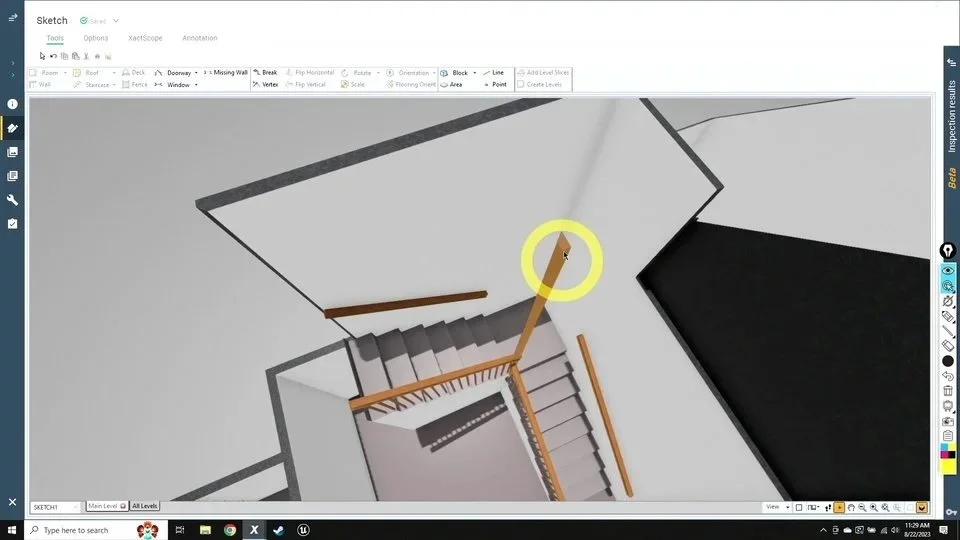Click the Doorway tool

pos(173,72)
